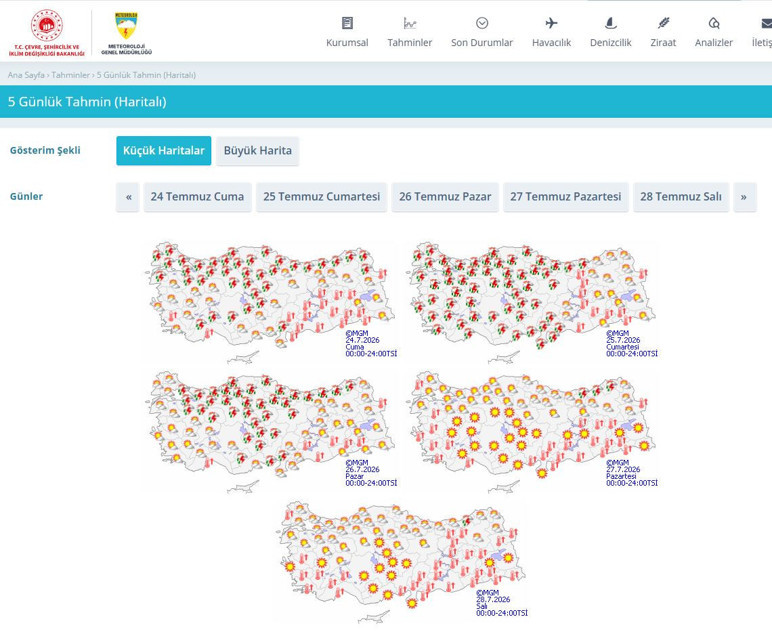Go to next days arrow

click(744, 197)
